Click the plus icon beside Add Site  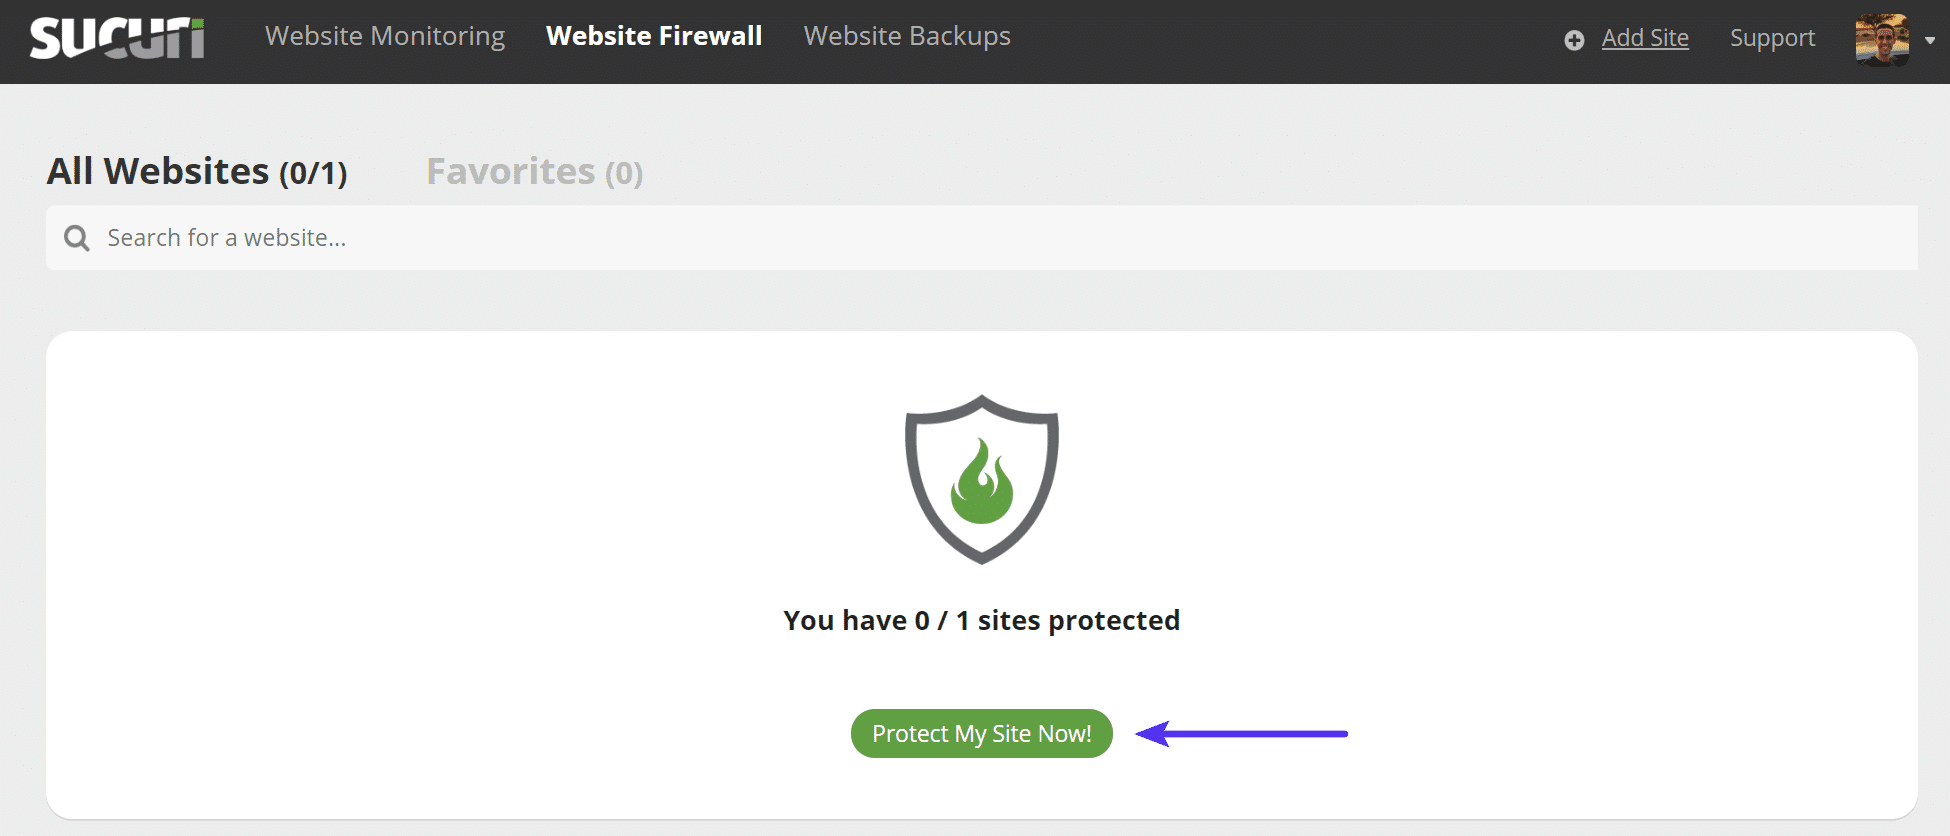(x=1574, y=40)
